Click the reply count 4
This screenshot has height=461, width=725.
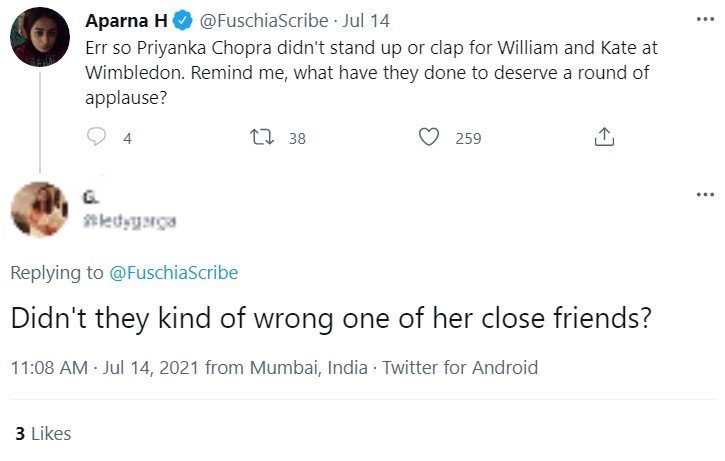128,138
